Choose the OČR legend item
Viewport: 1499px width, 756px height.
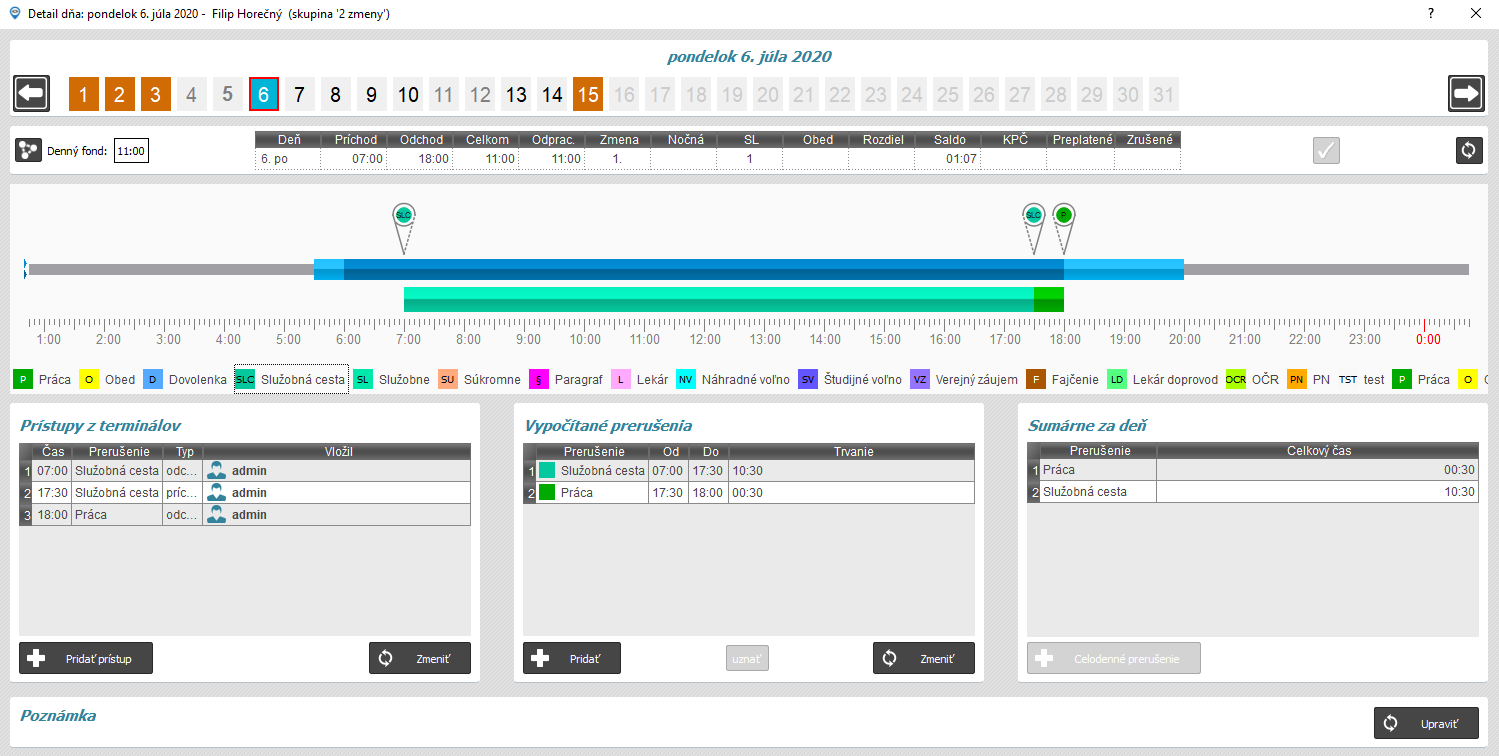(x=1252, y=380)
